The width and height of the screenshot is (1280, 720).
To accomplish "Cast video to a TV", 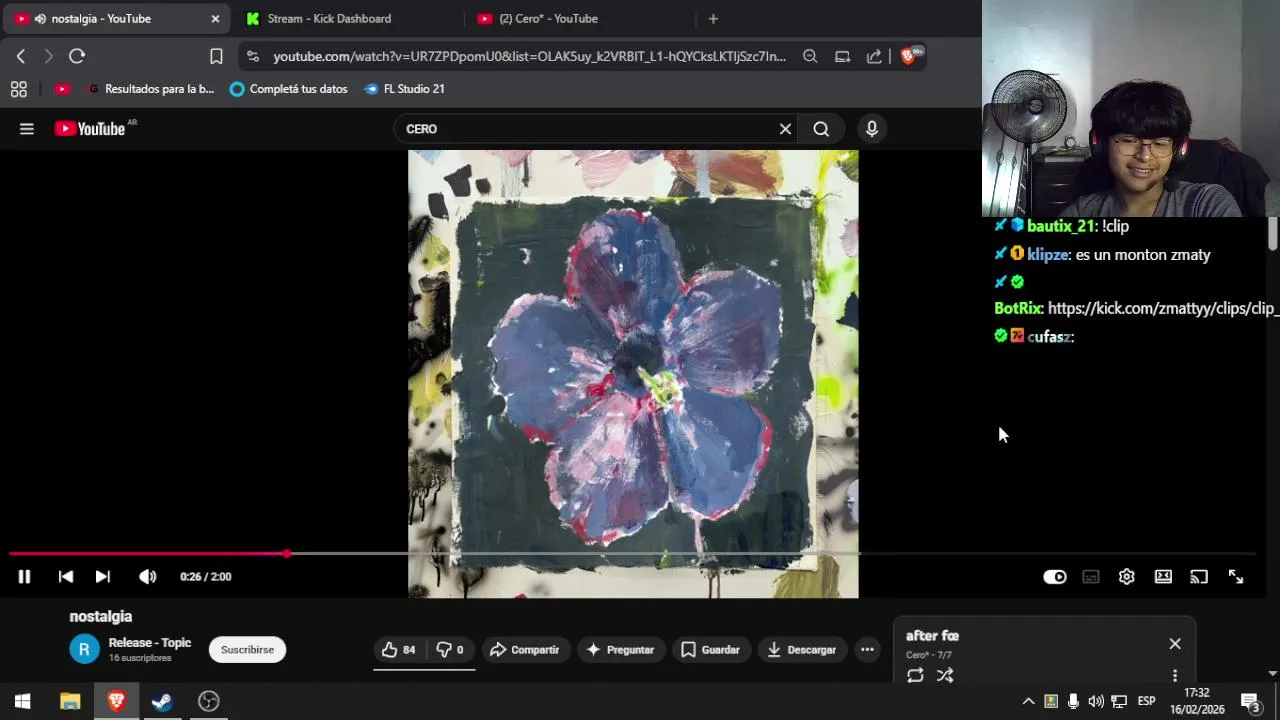I will pyautogui.click(x=1199, y=577).
